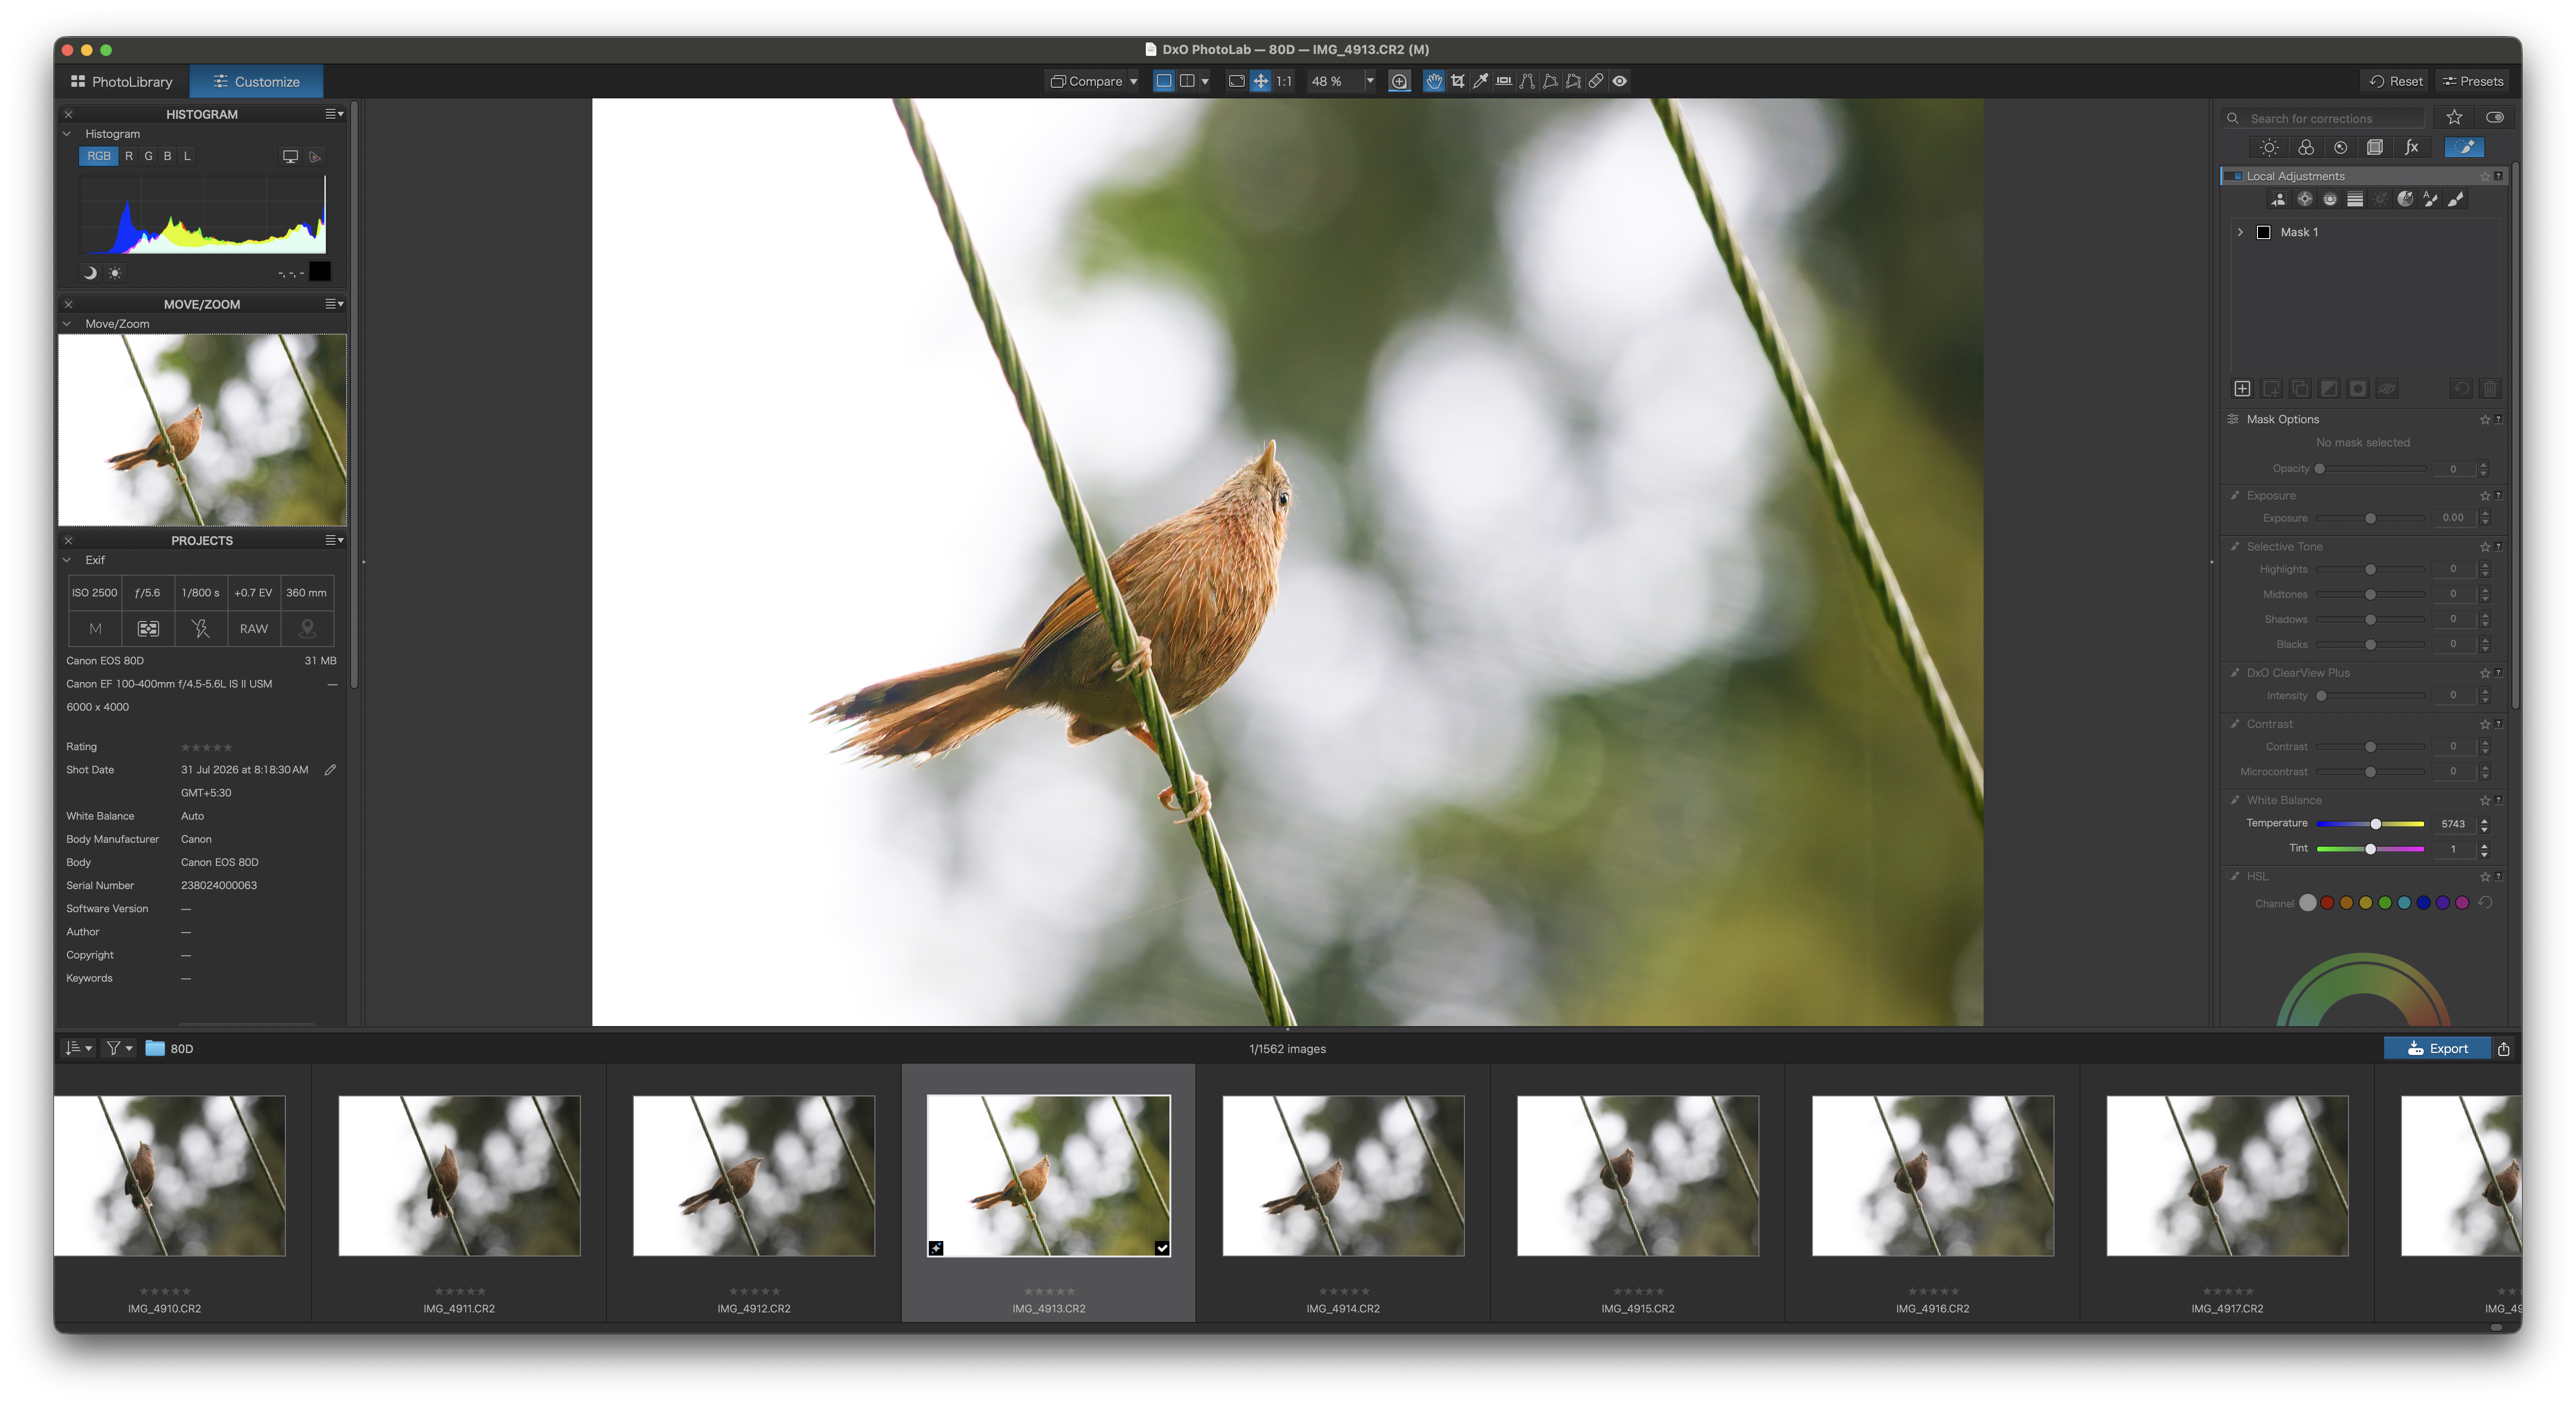Adjust the Temperature slider handle
Screen dimensions: 2576x1405
(2376, 824)
